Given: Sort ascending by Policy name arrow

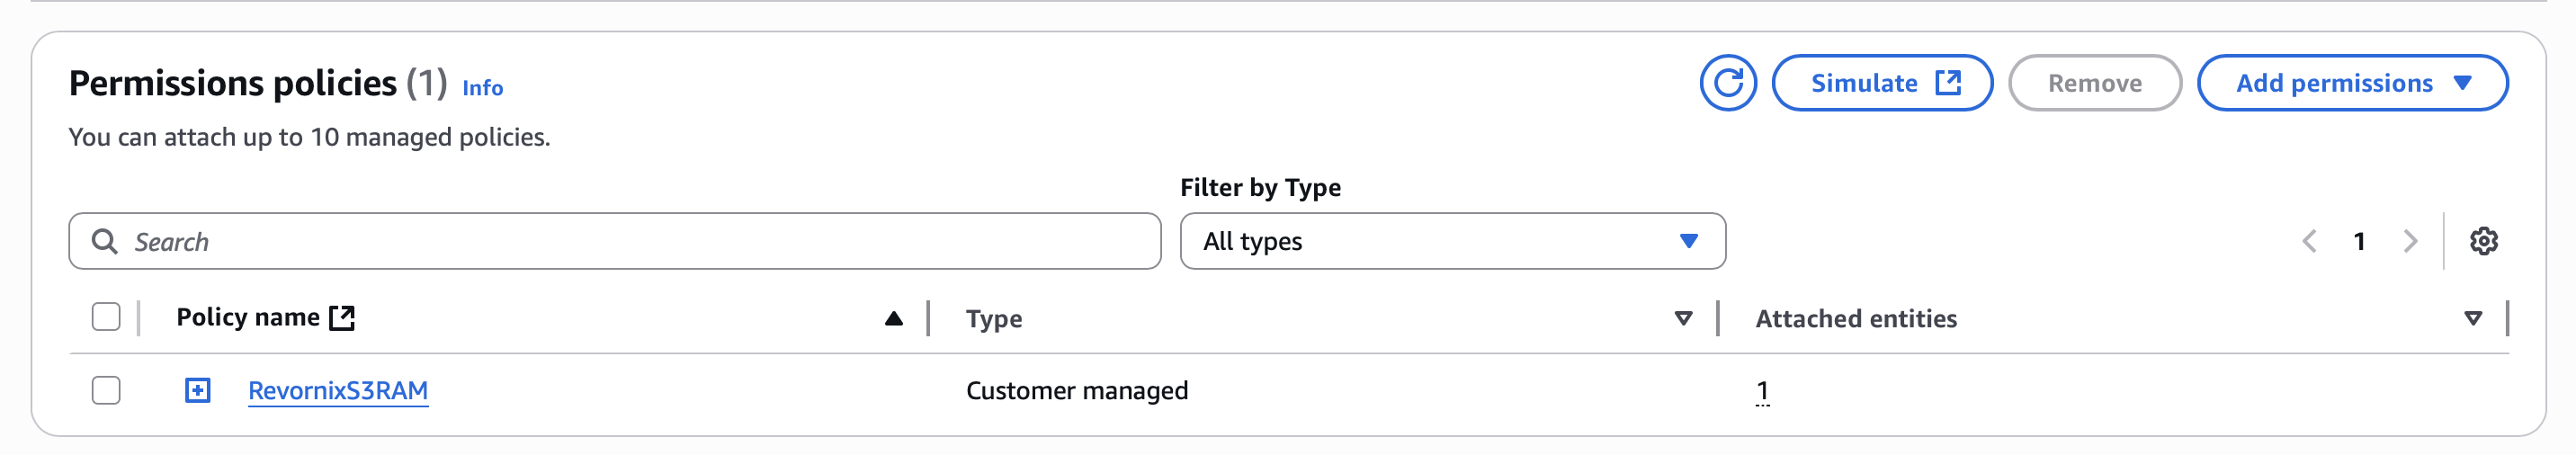Looking at the screenshot, I should click(x=893, y=319).
